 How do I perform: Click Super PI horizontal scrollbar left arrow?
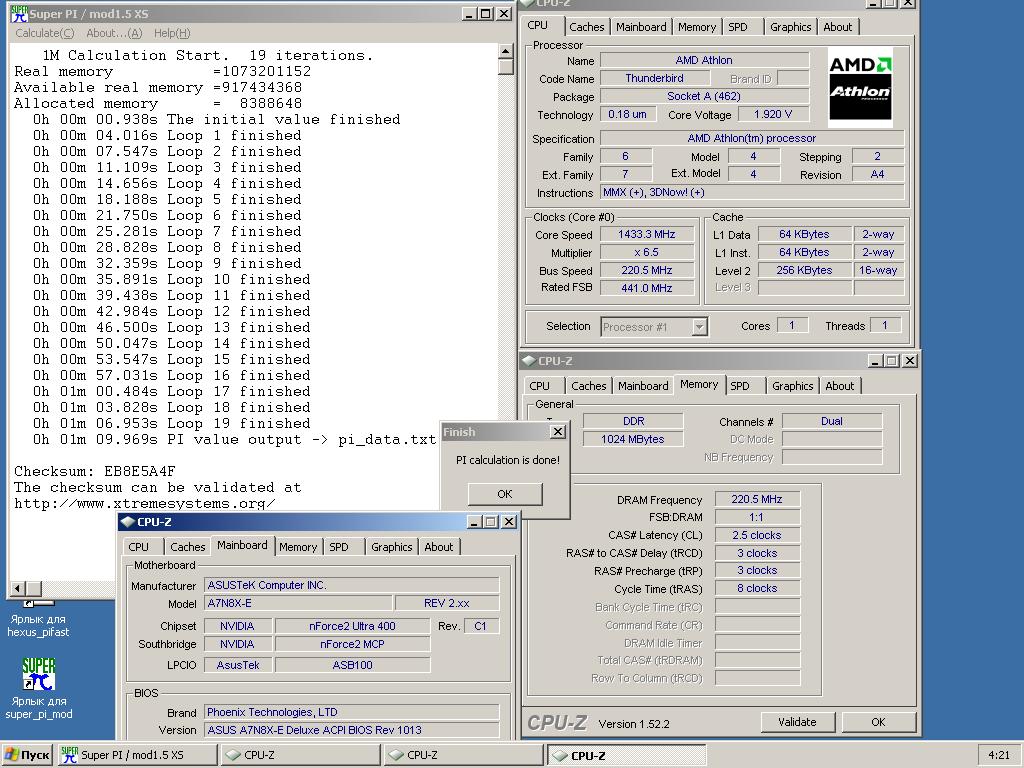(x=18, y=588)
